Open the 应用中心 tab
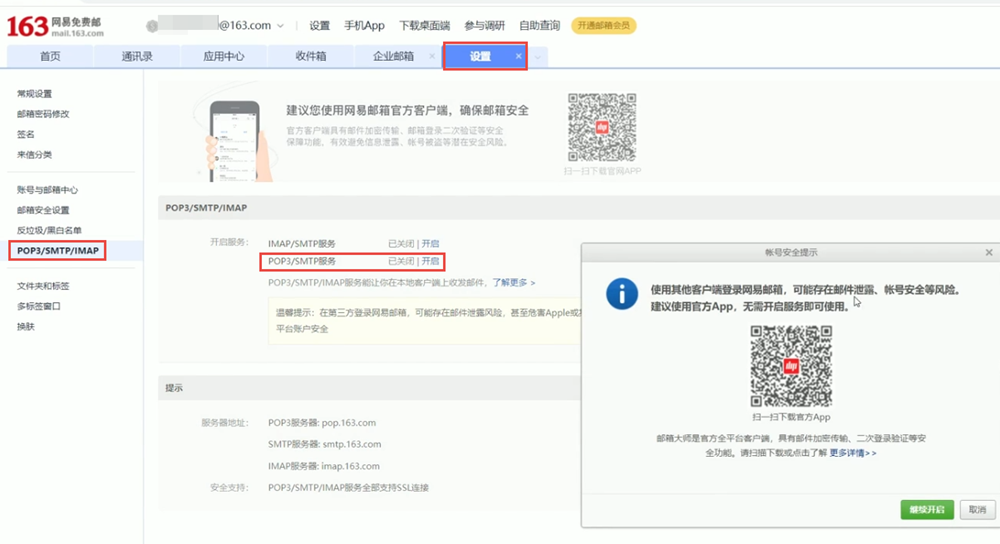Viewport: 1000px width, 544px height. pos(223,56)
